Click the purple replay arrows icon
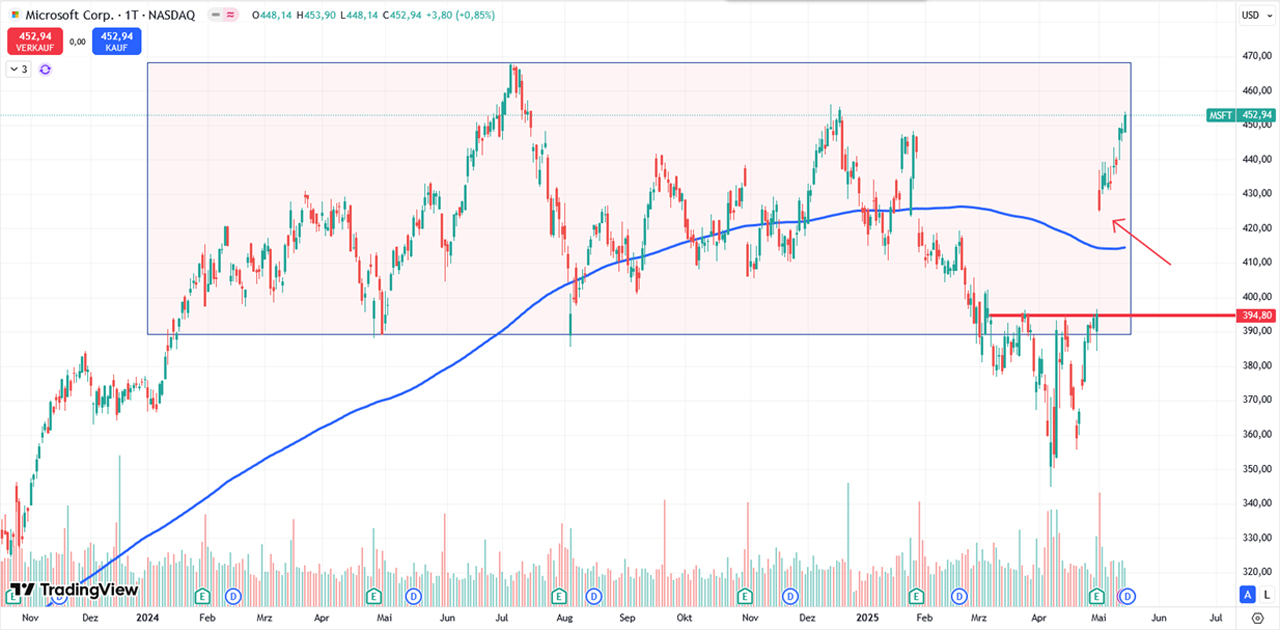The image size is (1280, 630). tap(45, 69)
